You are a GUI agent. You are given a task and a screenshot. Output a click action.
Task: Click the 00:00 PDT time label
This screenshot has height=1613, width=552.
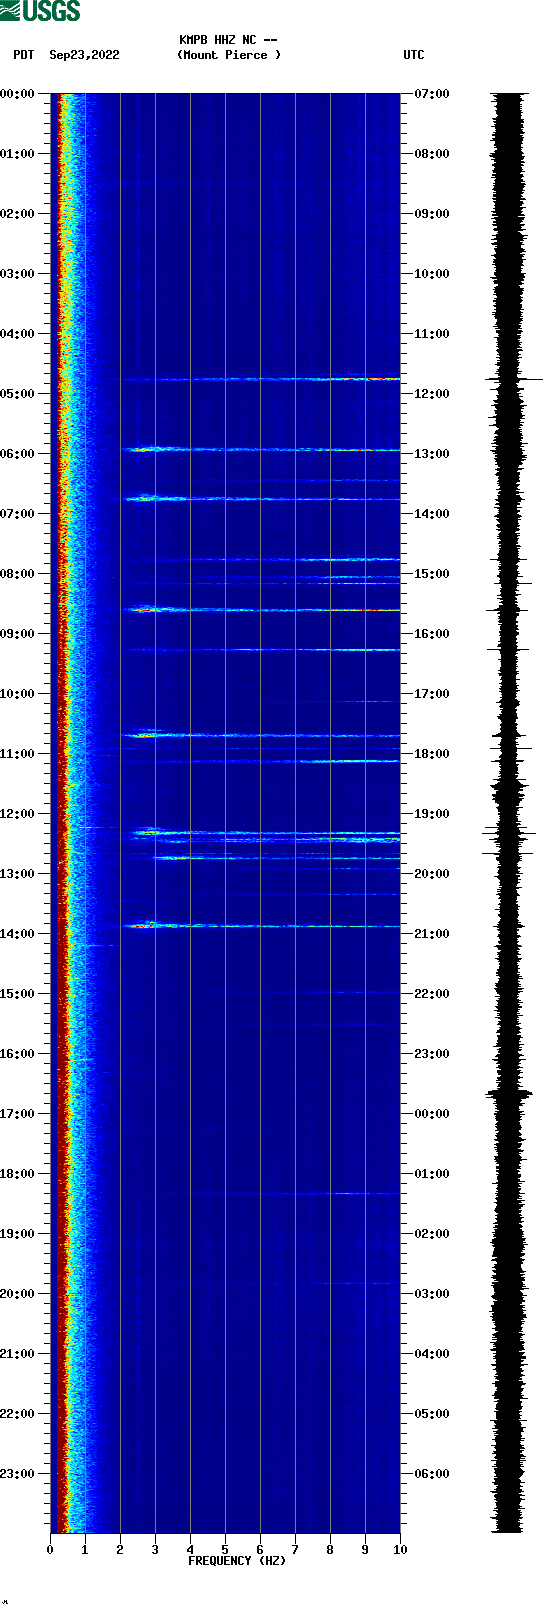click(18, 94)
